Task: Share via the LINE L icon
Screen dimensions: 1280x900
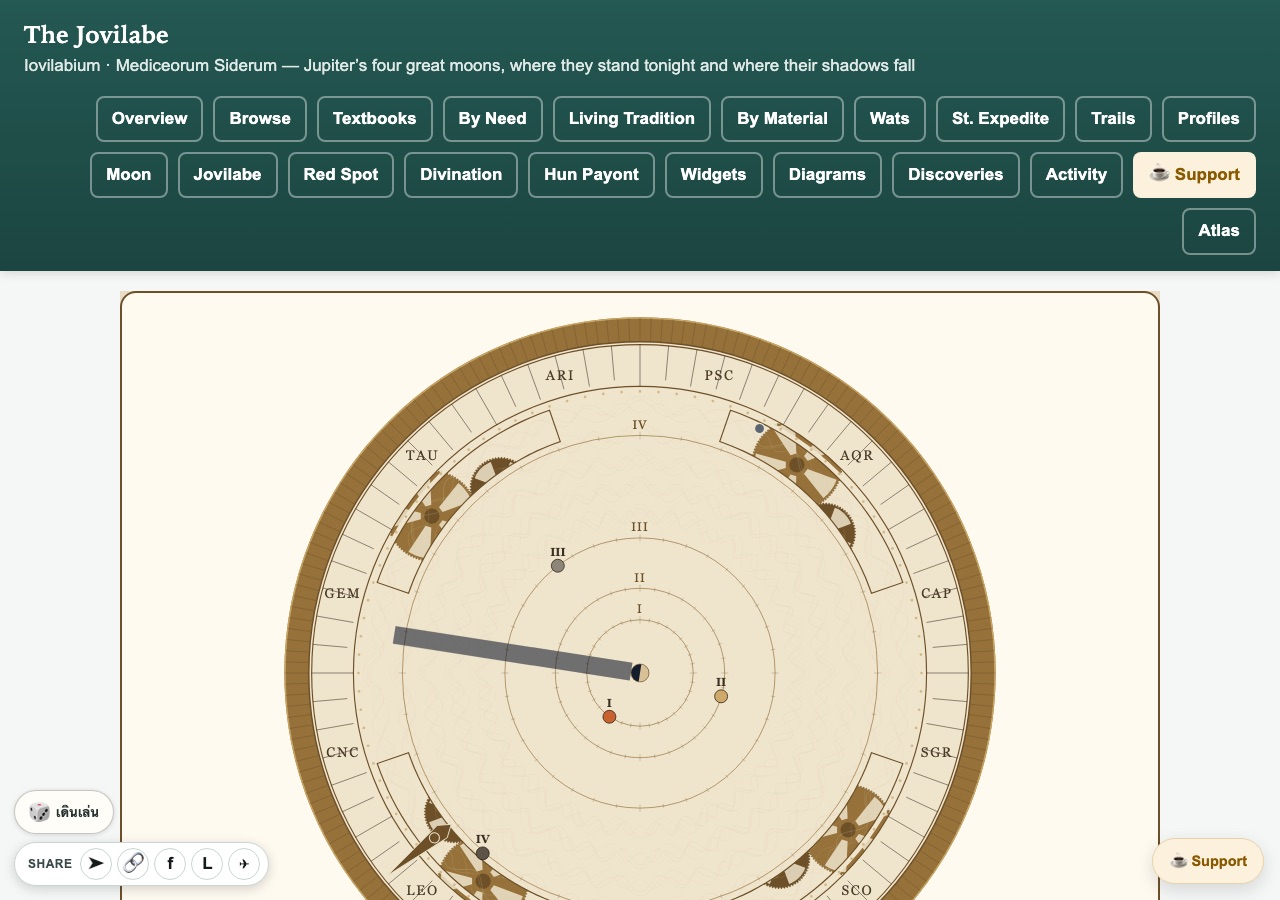Action: [x=207, y=863]
